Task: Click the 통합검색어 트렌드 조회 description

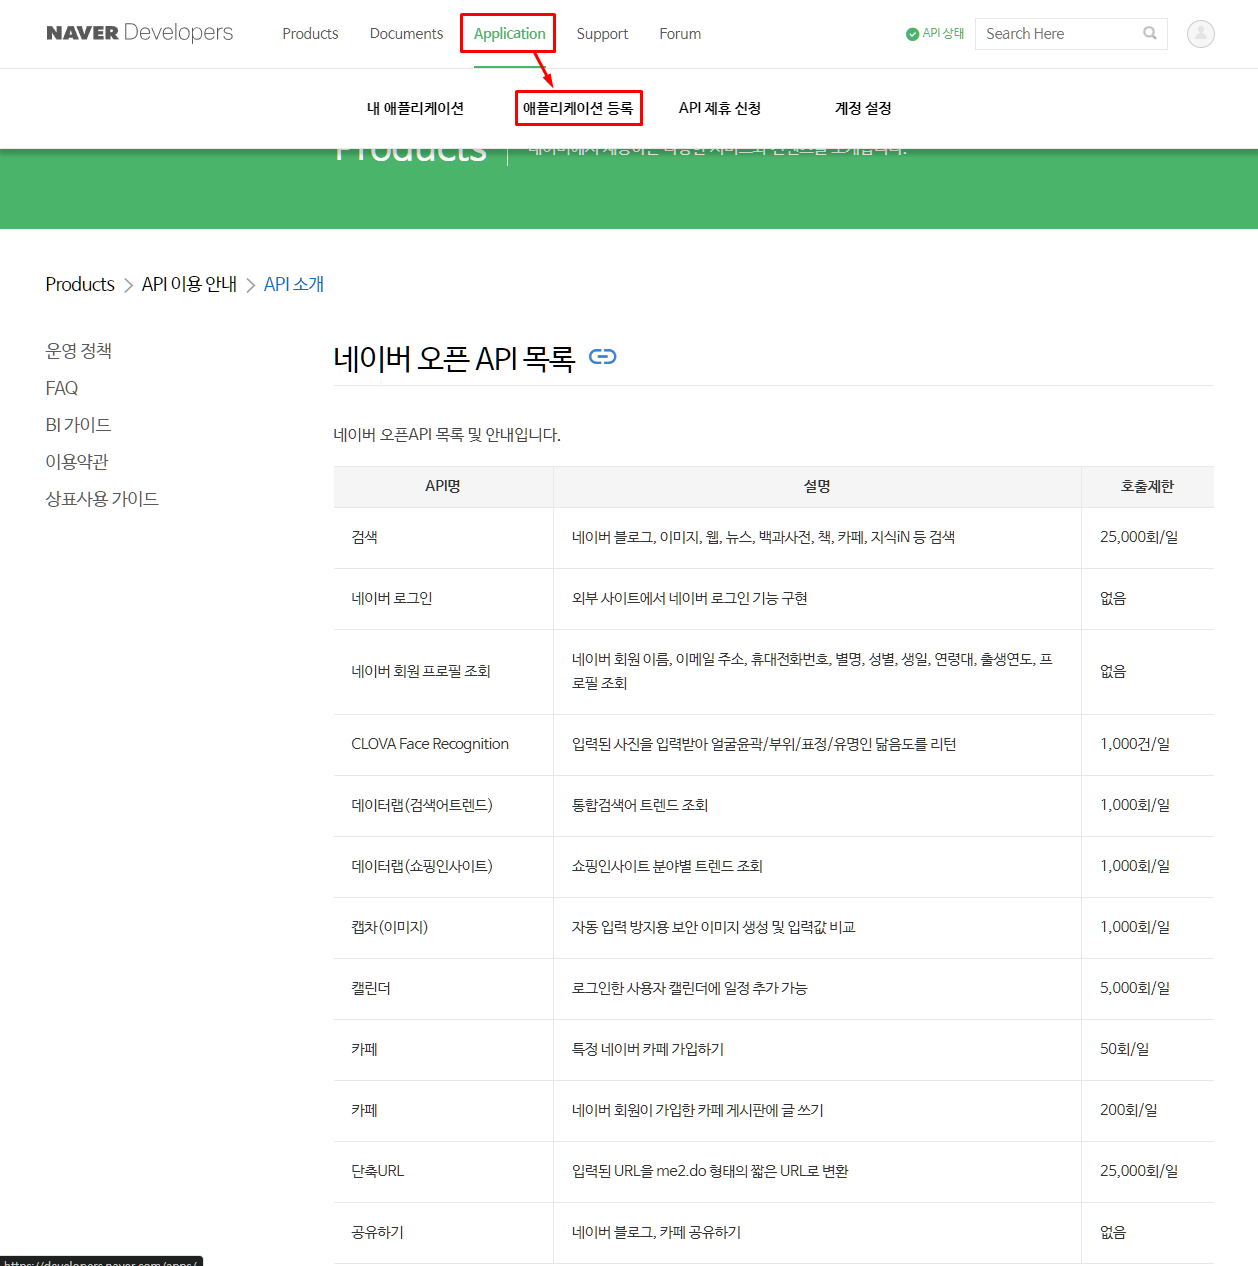Action: pyautogui.click(x=640, y=805)
